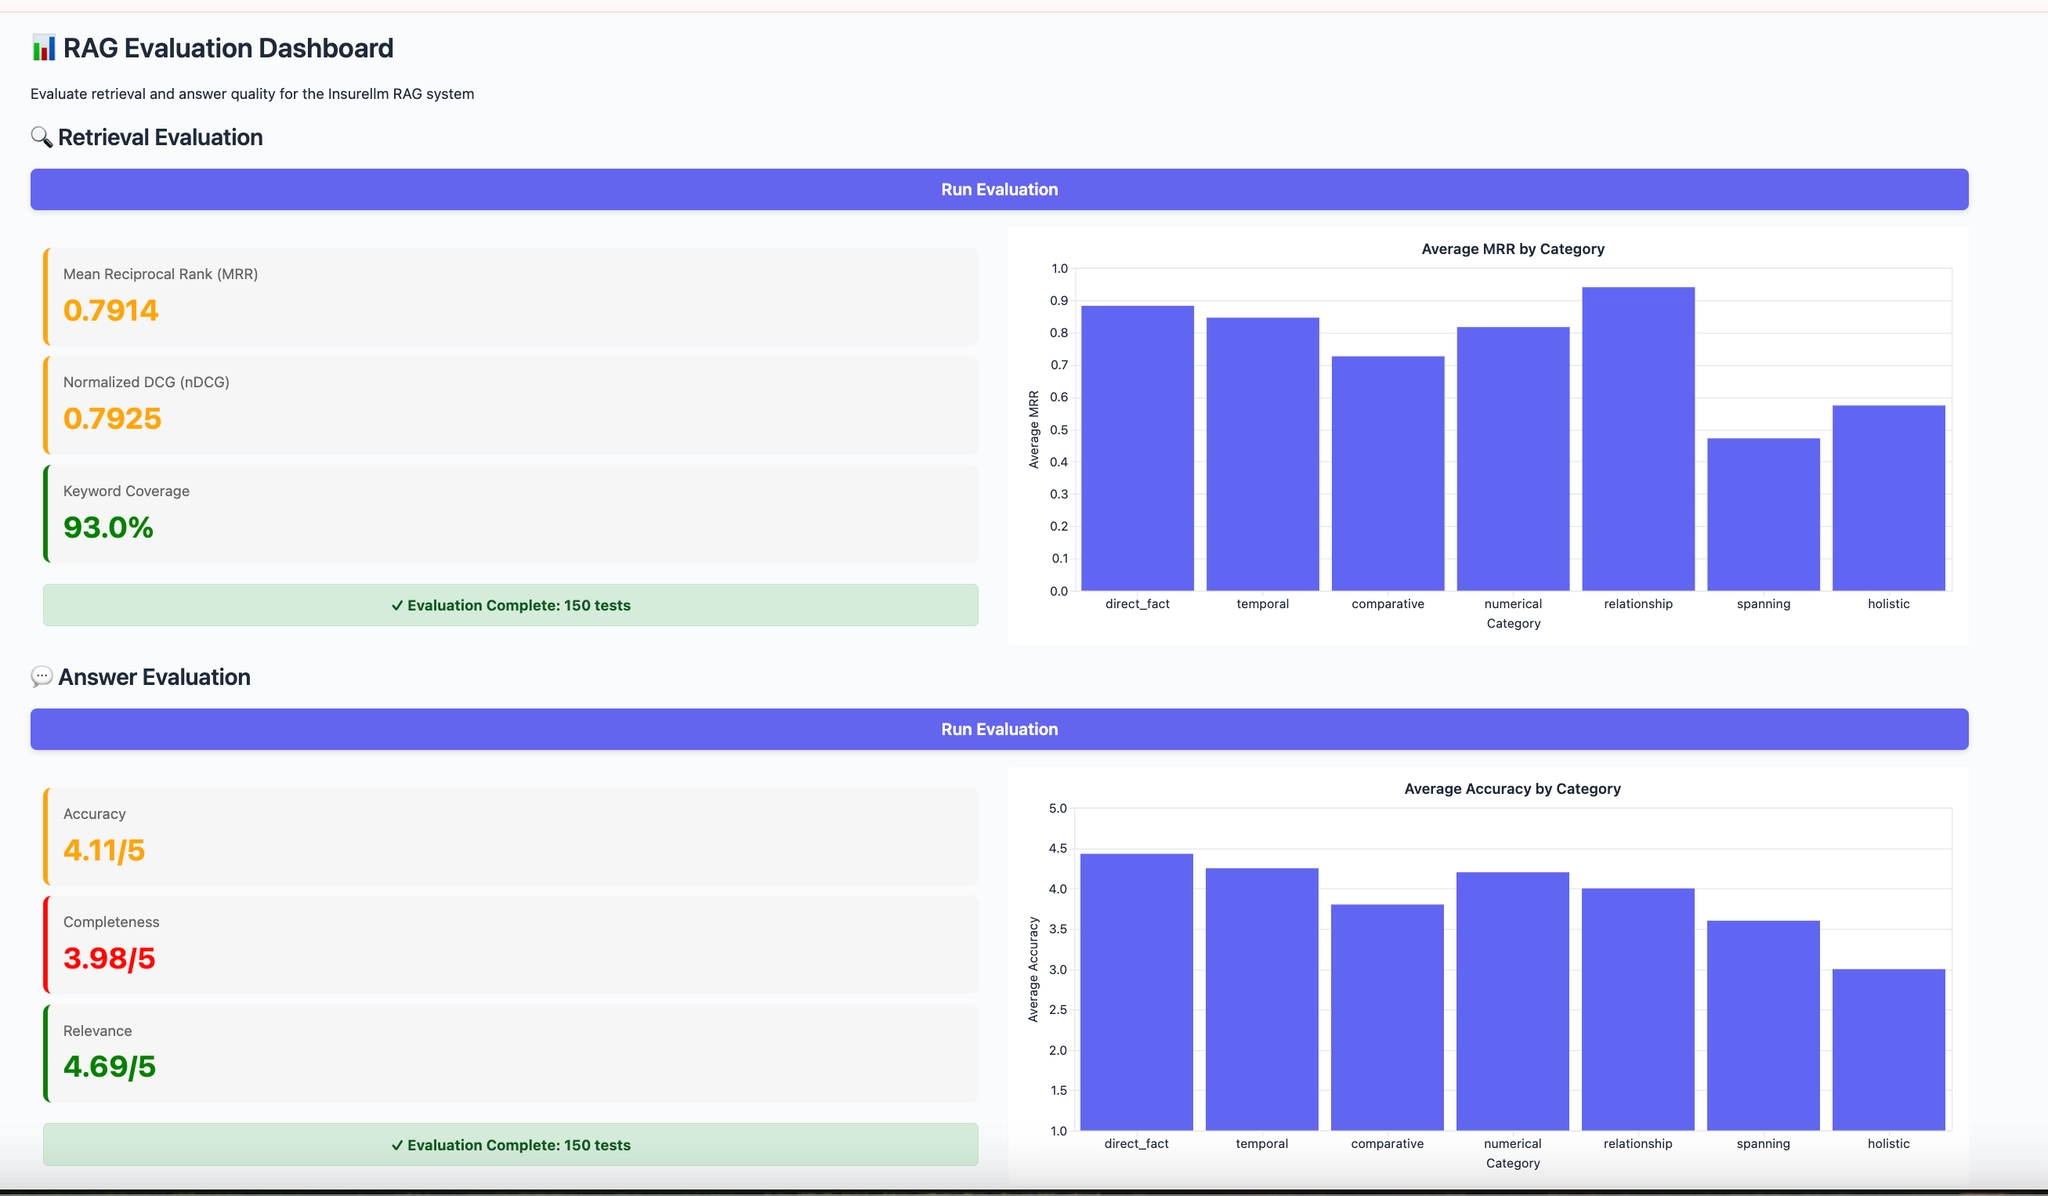This screenshot has height=1196, width=2048.
Task: Click the Average MRR y-axis title
Action: 1034,429
